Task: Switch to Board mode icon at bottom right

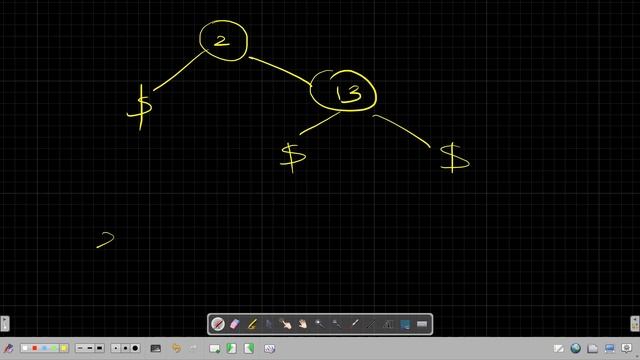Action: pyautogui.click(x=558, y=348)
